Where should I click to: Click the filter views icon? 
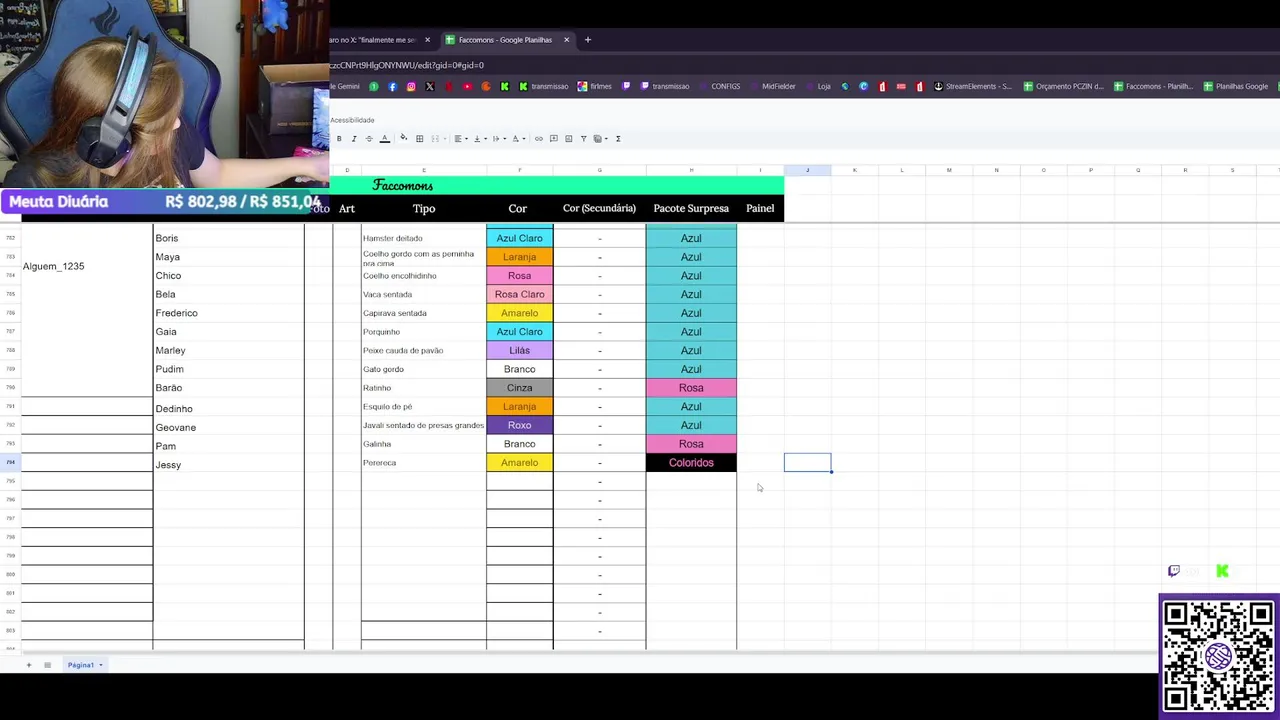coord(598,139)
